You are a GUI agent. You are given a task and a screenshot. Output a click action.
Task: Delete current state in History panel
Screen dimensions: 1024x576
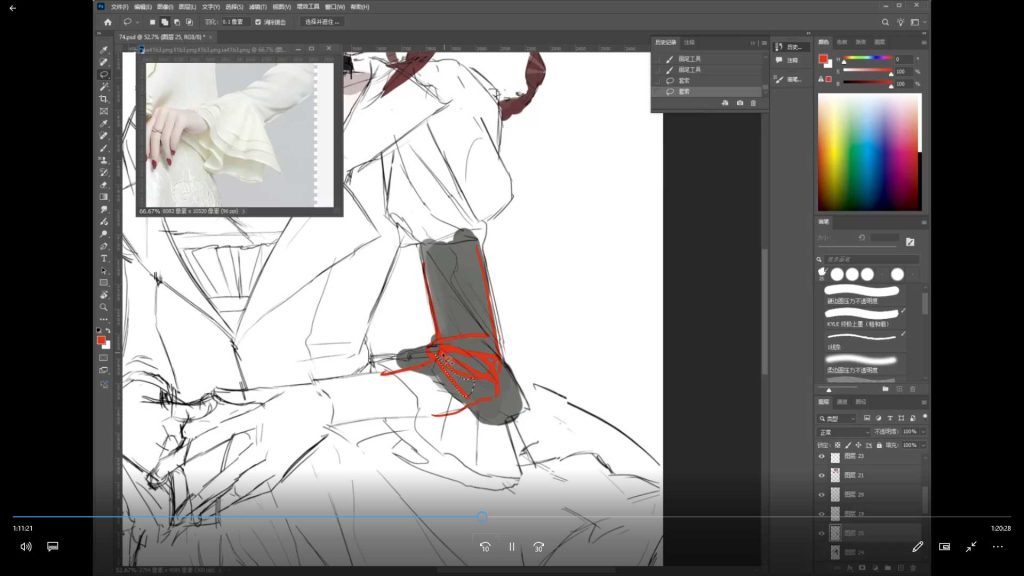click(753, 103)
